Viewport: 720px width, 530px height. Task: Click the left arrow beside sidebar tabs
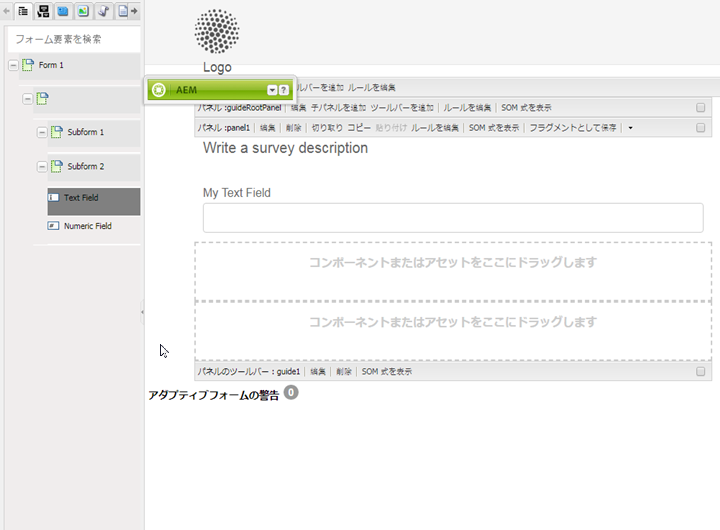[6, 11]
